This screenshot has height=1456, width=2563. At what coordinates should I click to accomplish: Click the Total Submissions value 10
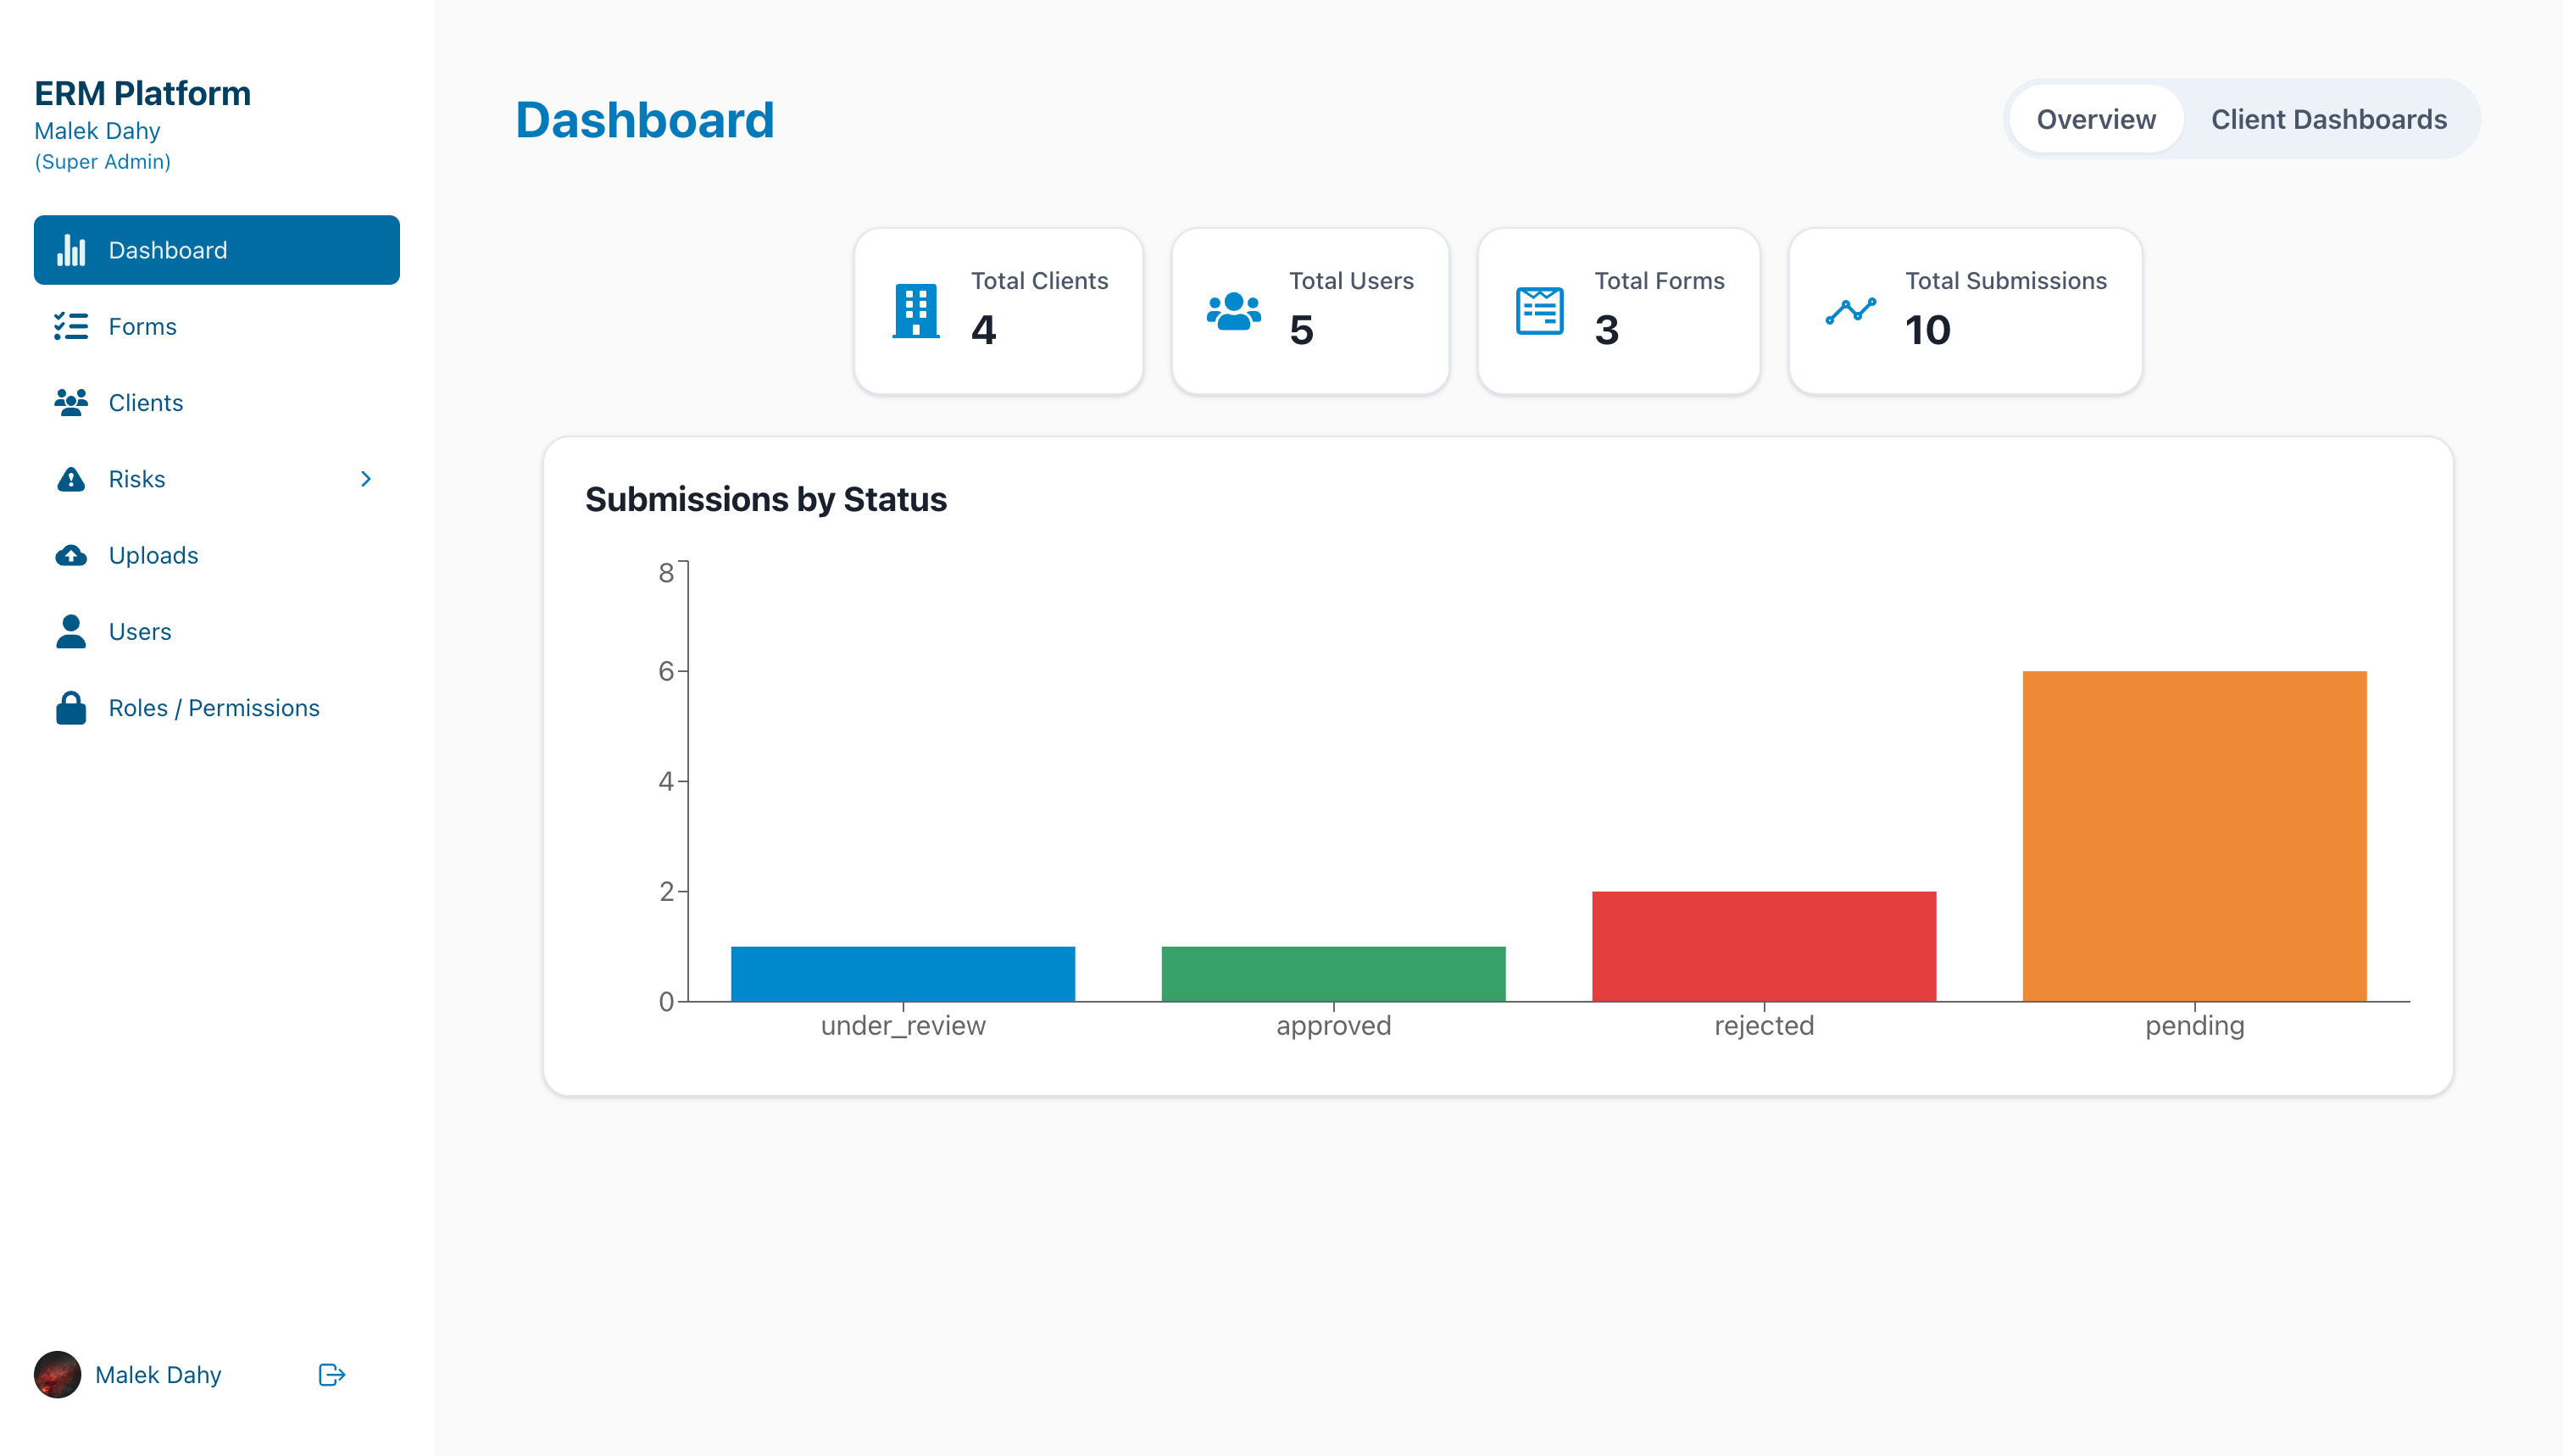coord(1928,330)
